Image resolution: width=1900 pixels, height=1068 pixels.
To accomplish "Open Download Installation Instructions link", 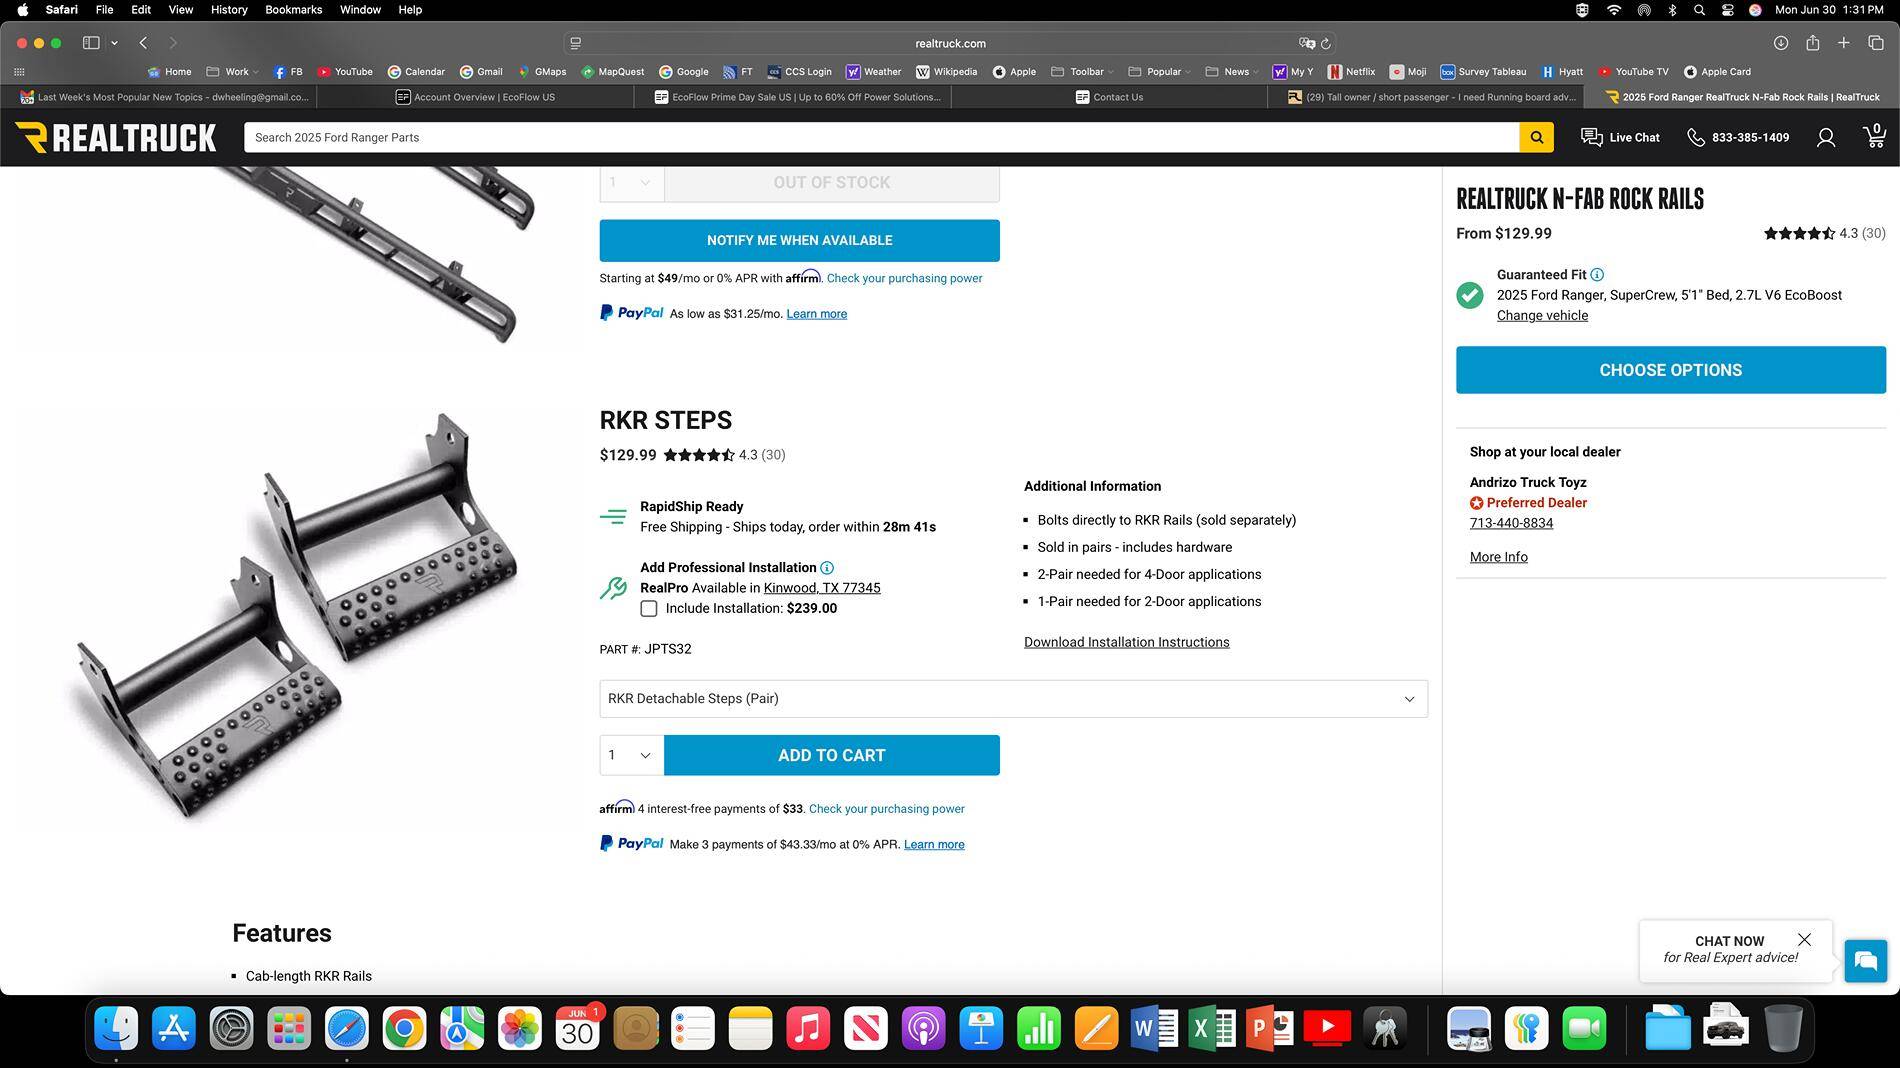I will click(1126, 642).
